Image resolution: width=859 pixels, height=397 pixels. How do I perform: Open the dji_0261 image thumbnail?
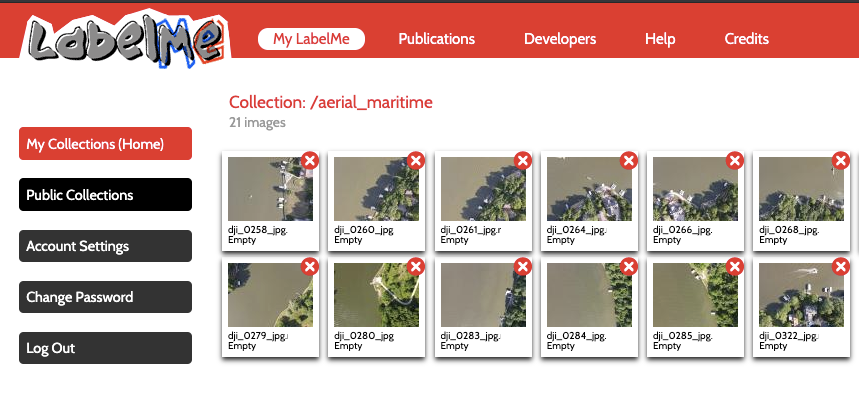[483, 189]
